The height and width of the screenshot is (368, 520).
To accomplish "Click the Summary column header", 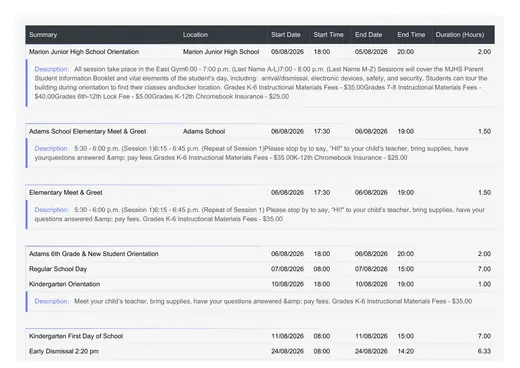I will (x=43, y=35).
